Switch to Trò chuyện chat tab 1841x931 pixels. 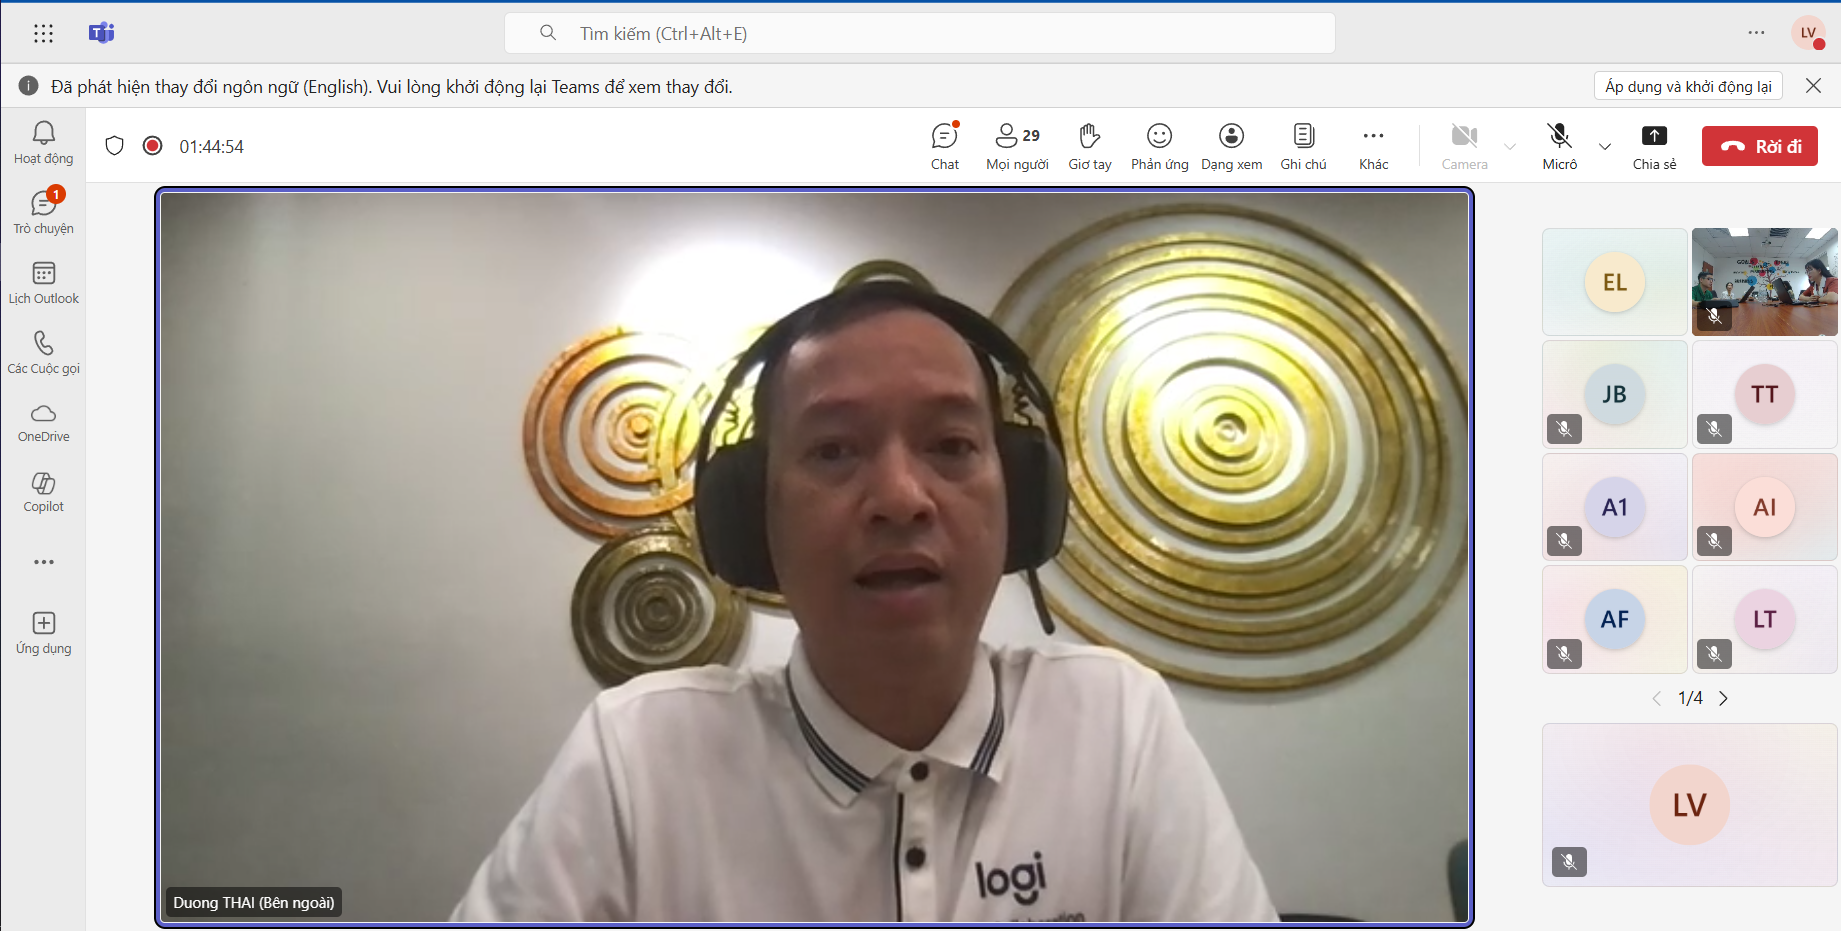tap(43, 212)
